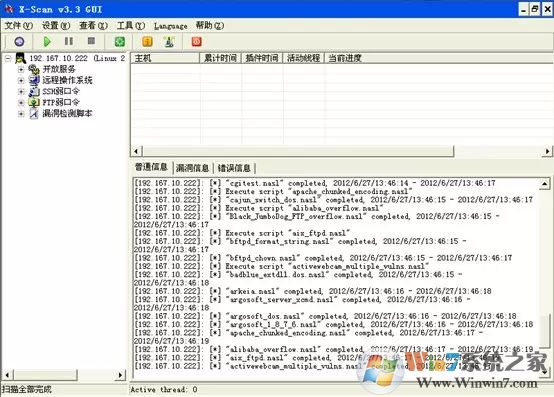Image resolution: width=554 pixels, height=397 pixels.
Task: Click log panel scroll up arrow
Action: [544, 184]
